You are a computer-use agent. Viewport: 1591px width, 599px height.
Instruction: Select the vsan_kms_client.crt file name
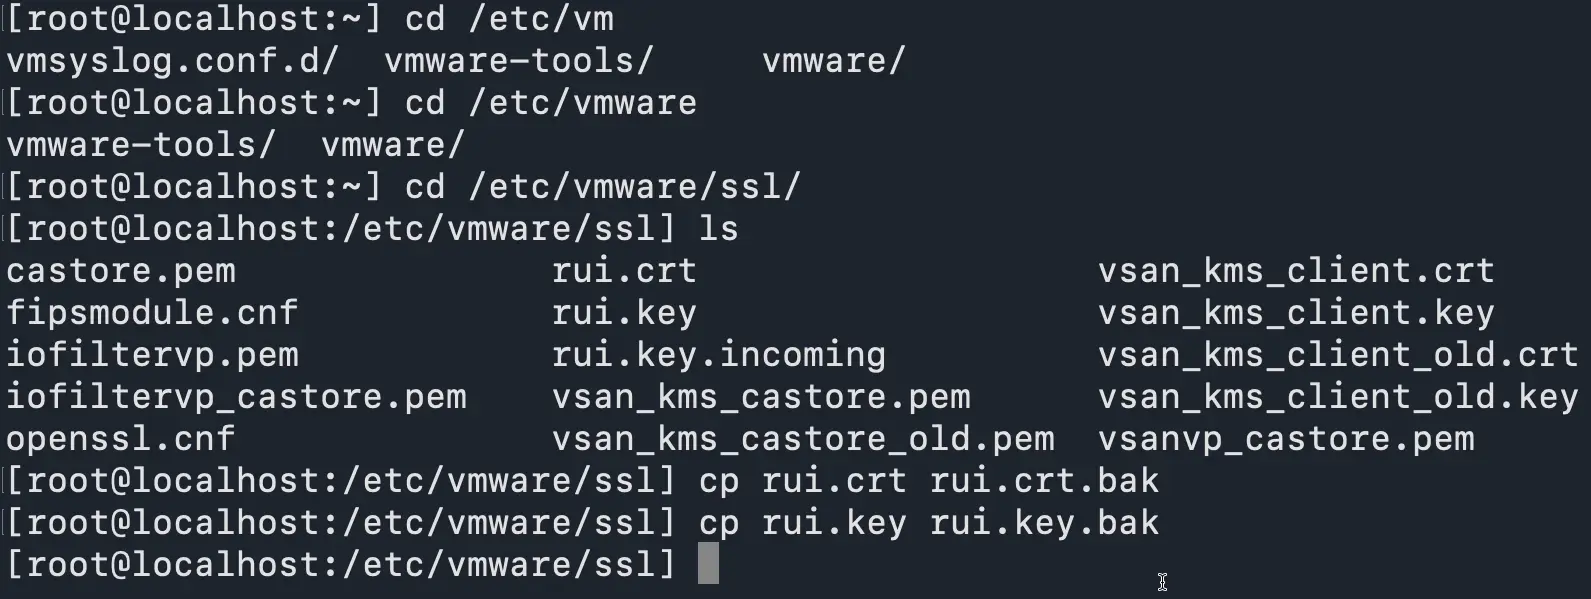(x=1296, y=271)
